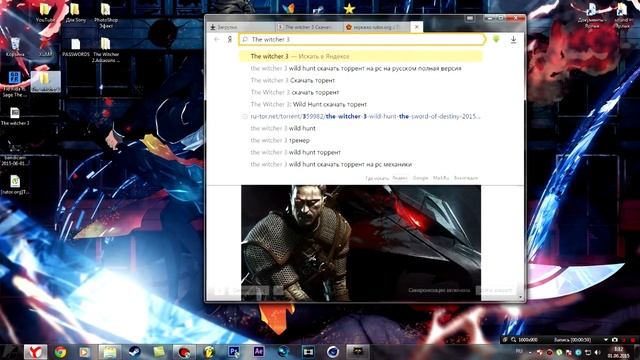Image resolution: width=640 pixels, height=360 pixels.
Task: Switch to the Загрузки tab
Action: (x=241, y=27)
